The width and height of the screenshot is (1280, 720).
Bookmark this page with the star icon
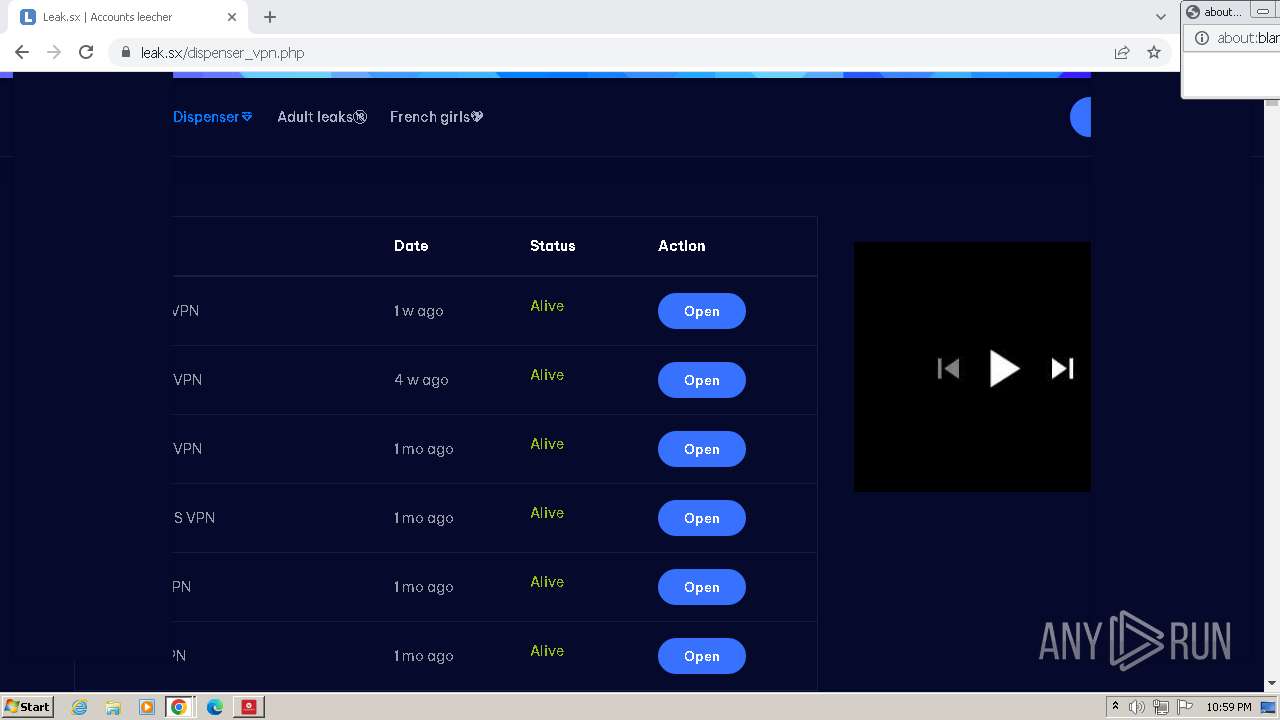1154,52
